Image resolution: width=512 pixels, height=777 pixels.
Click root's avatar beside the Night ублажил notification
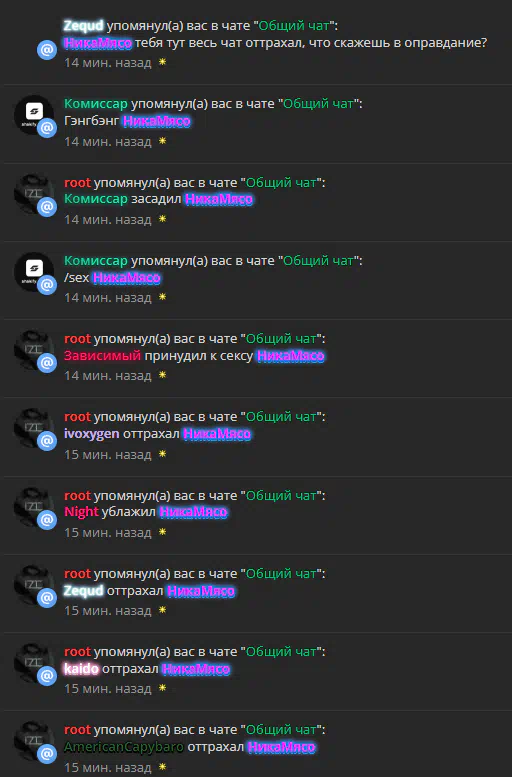[x=34, y=506]
